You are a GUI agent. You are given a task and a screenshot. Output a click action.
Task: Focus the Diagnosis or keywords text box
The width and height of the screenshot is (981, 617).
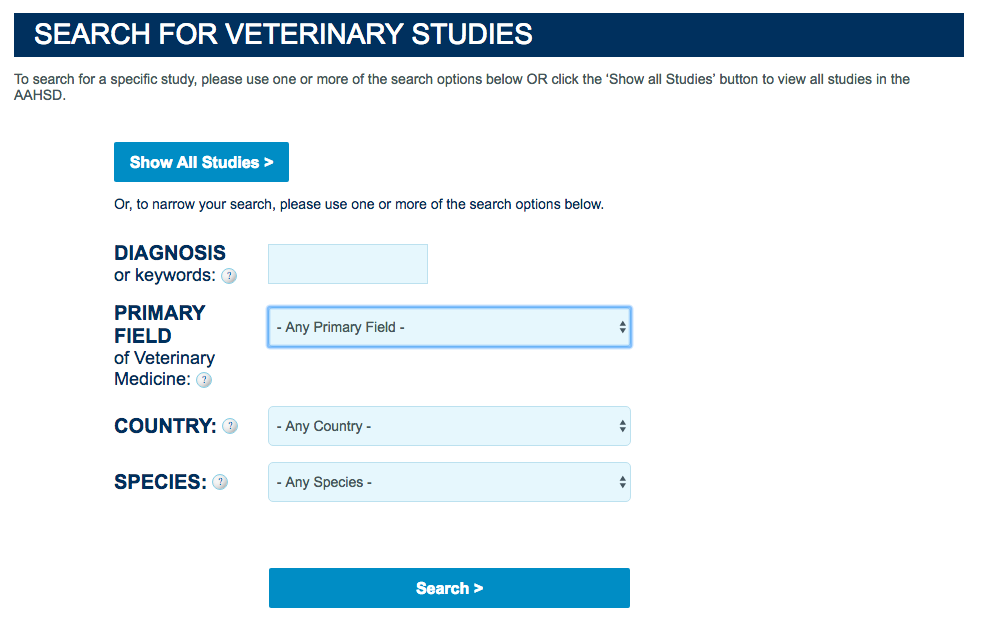(x=348, y=264)
